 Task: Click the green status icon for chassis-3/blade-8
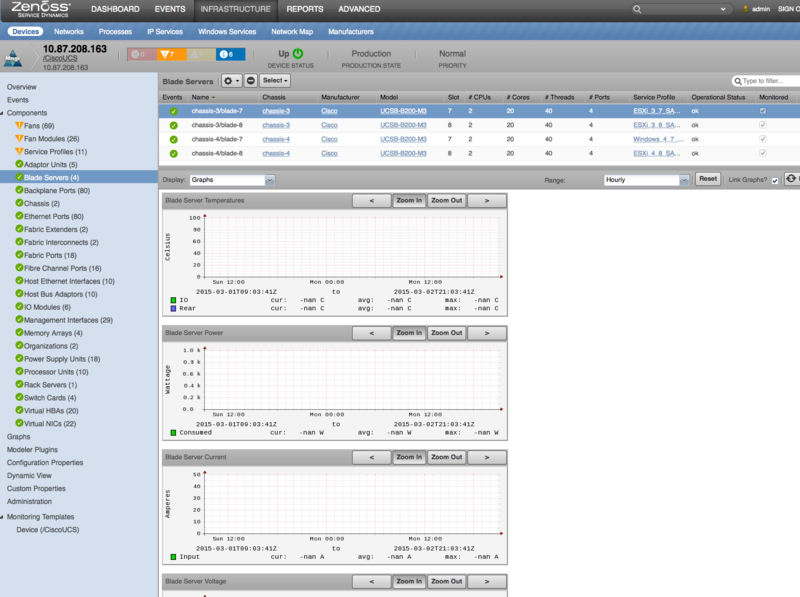pos(173,126)
